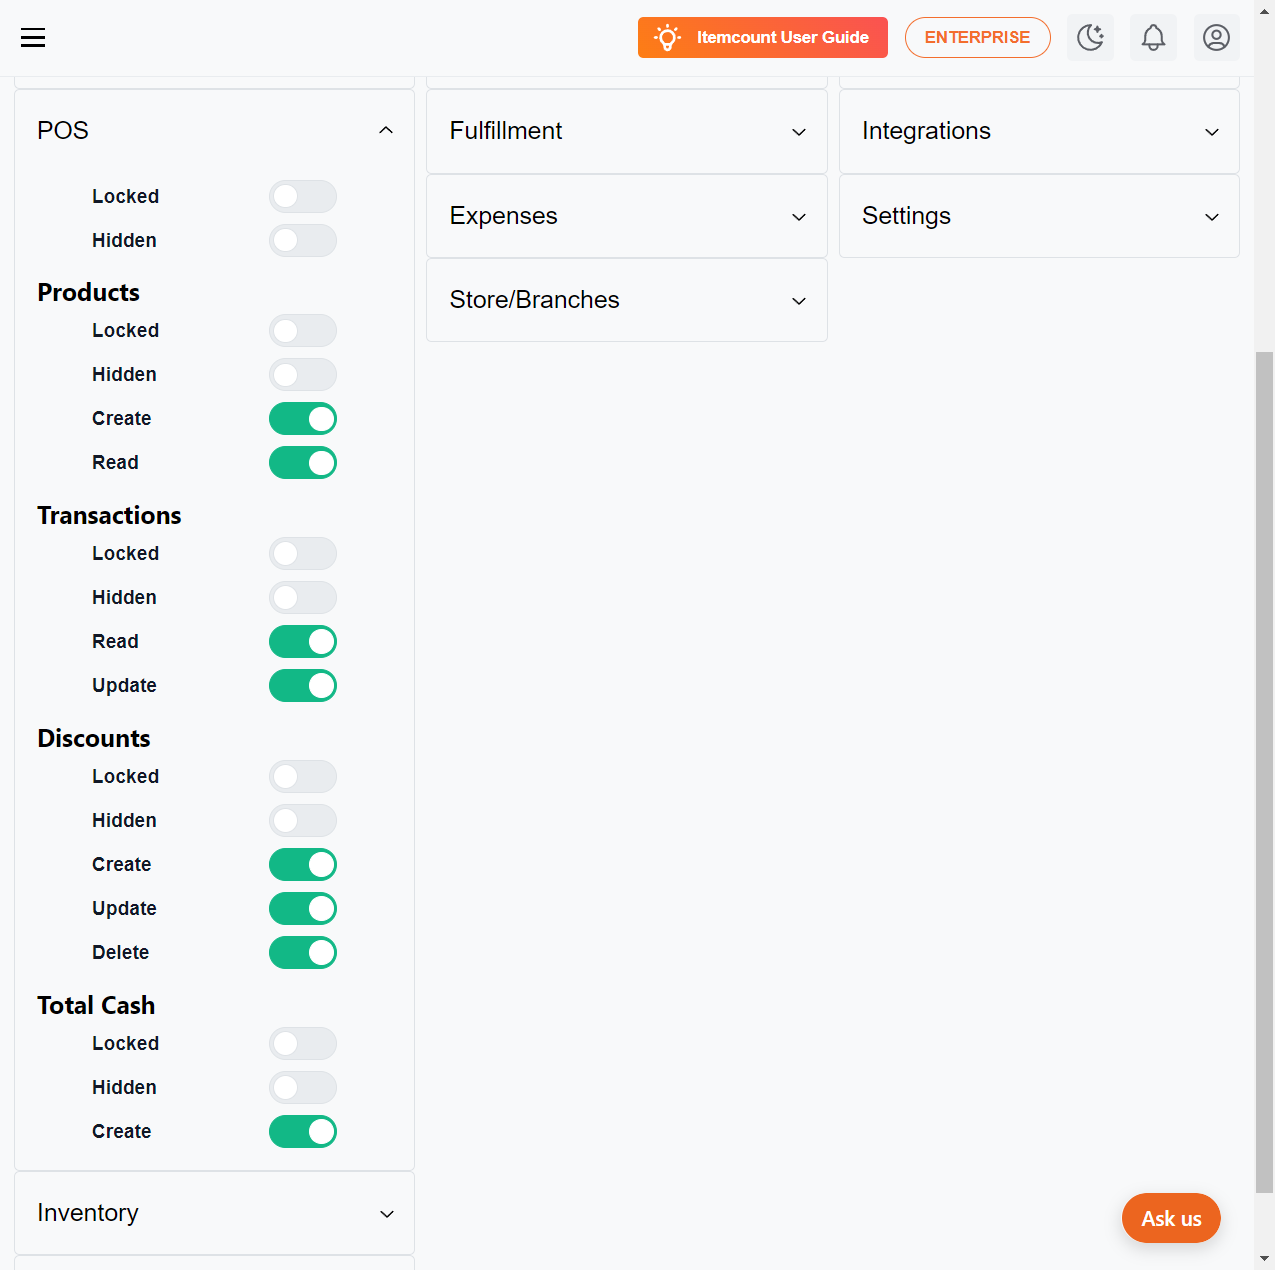Open the Ask us chat button
The width and height of the screenshot is (1275, 1270).
pyautogui.click(x=1171, y=1218)
